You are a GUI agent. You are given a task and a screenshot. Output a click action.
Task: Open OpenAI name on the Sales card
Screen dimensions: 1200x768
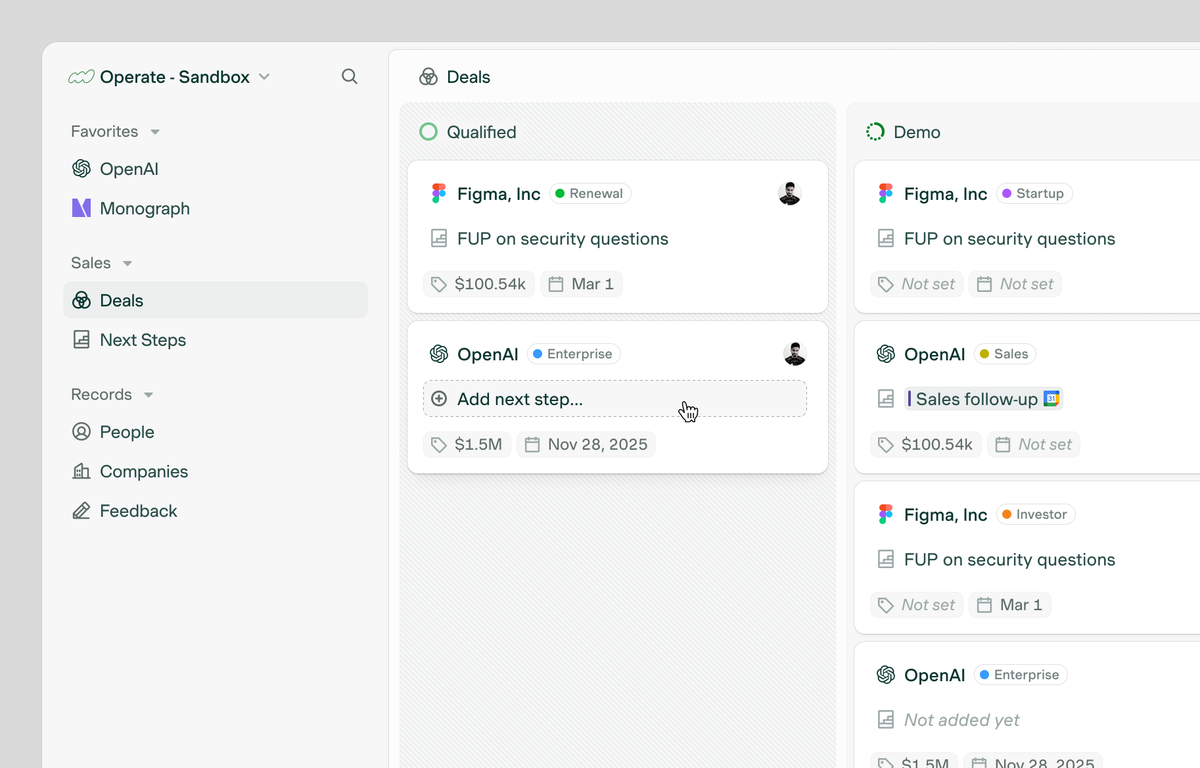pyautogui.click(x=935, y=354)
